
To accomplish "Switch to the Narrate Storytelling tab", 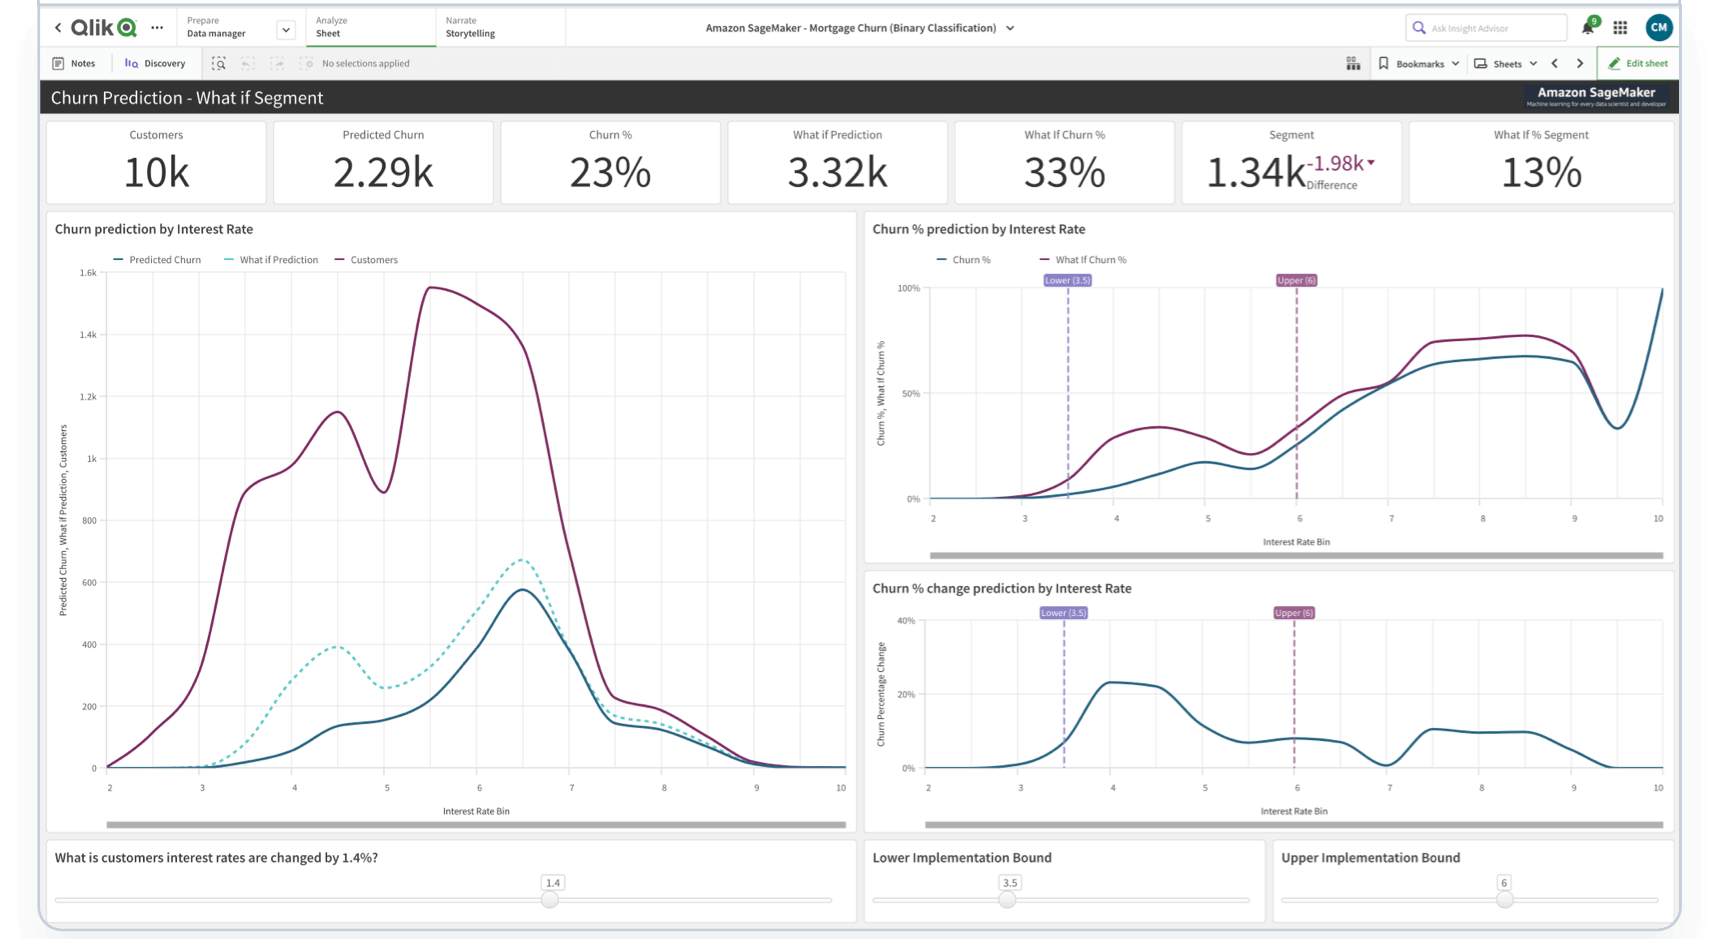I will pyautogui.click(x=470, y=27).
